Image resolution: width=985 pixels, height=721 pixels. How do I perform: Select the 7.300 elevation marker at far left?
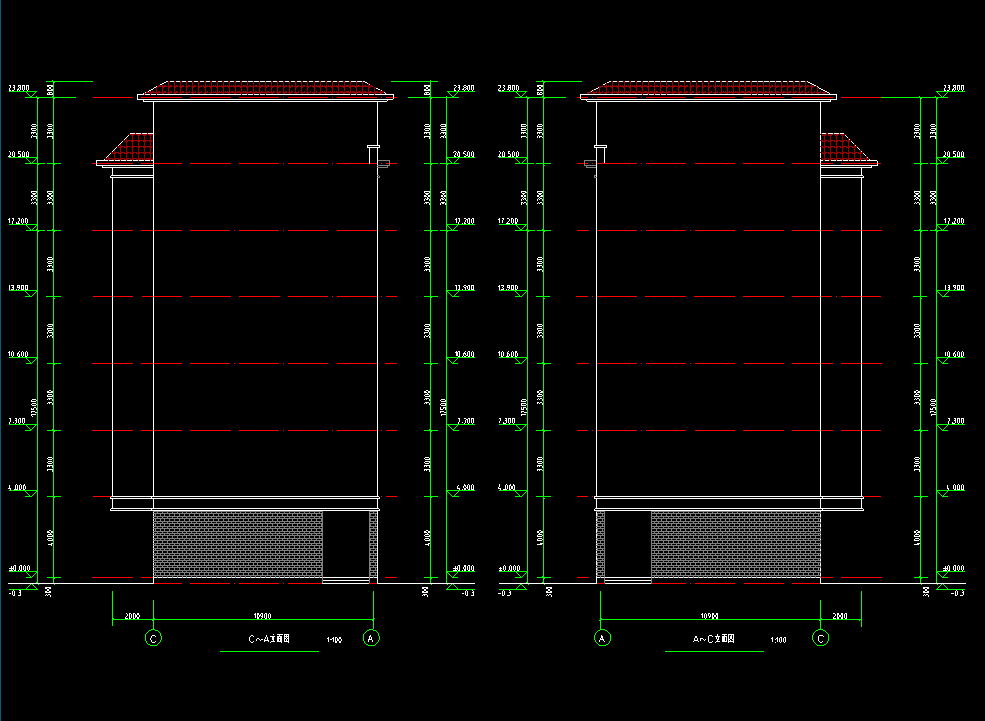(x=18, y=421)
